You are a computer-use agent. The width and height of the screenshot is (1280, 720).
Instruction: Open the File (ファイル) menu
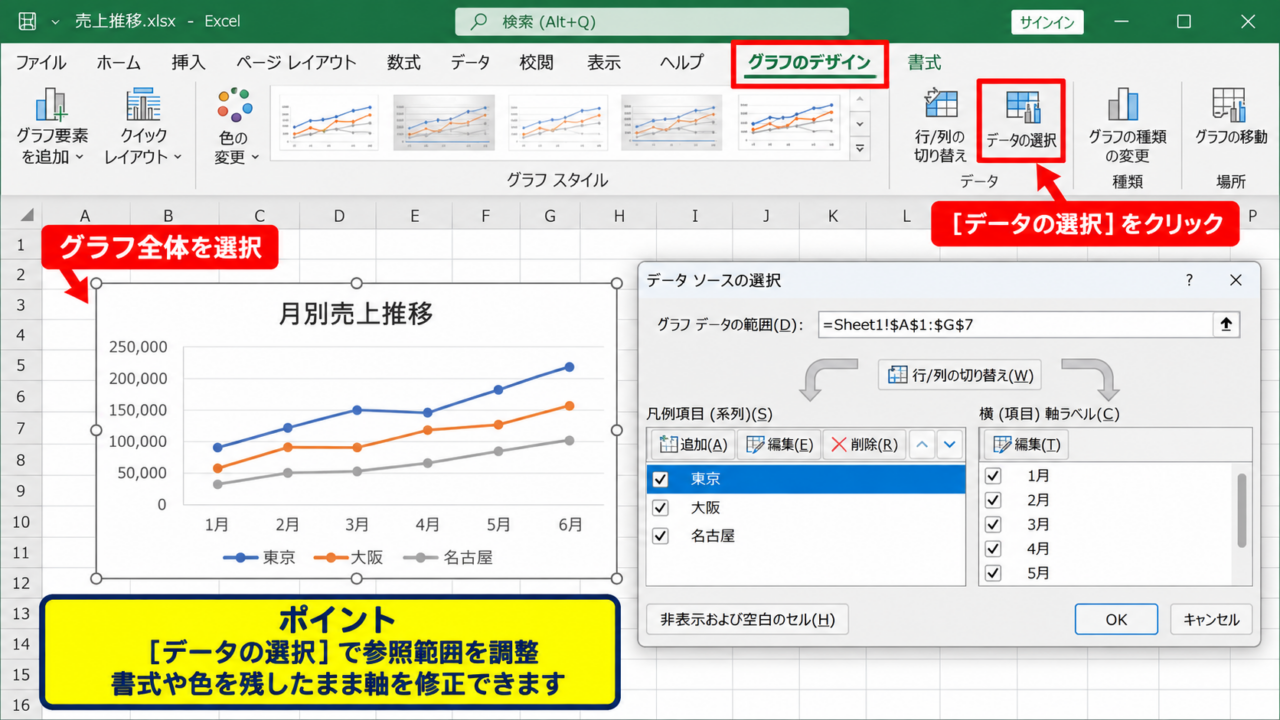coord(41,62)
